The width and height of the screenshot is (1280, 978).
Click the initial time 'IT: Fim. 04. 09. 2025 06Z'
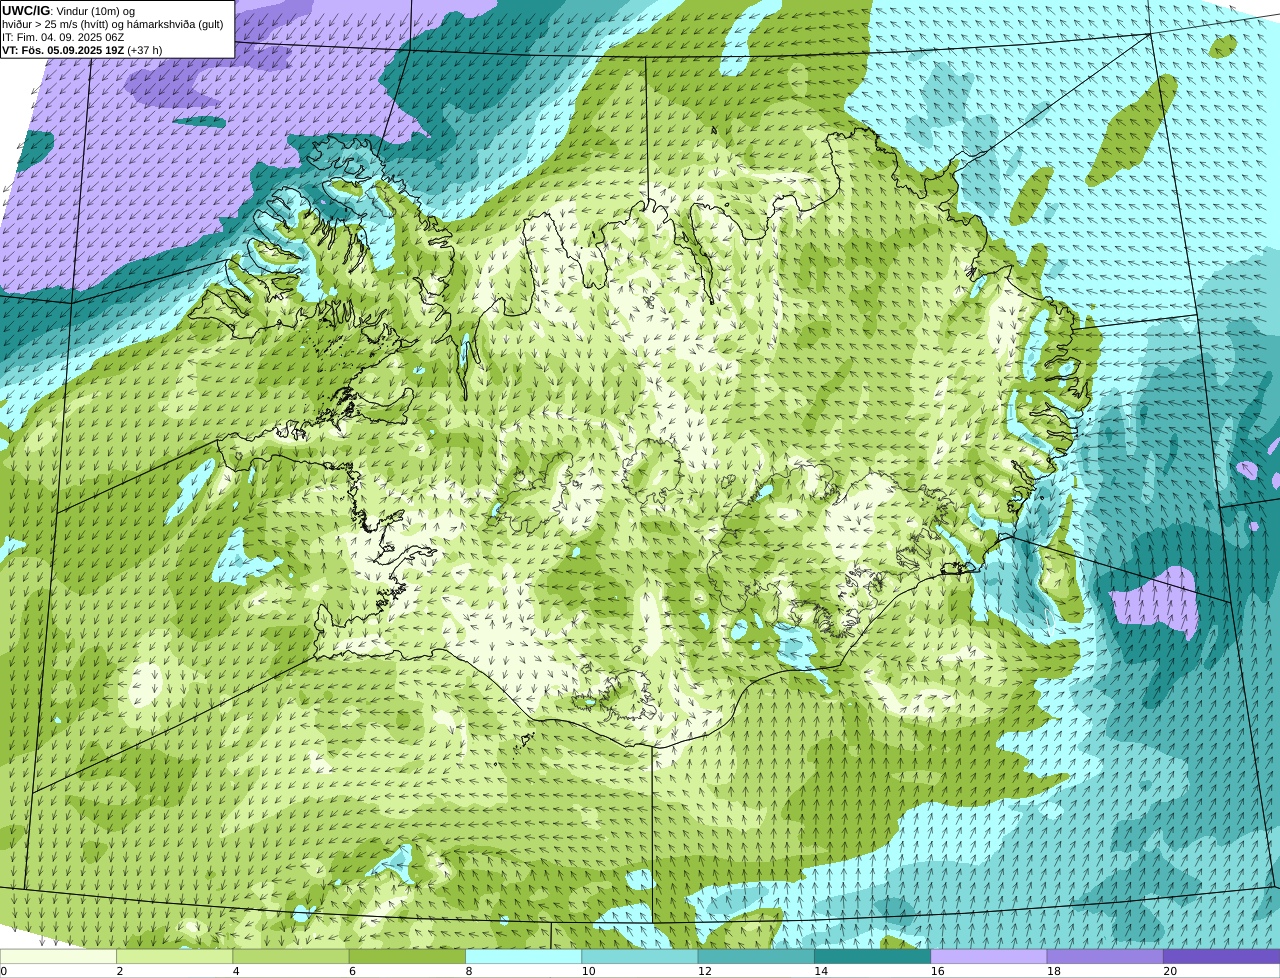tap(63, 37)
